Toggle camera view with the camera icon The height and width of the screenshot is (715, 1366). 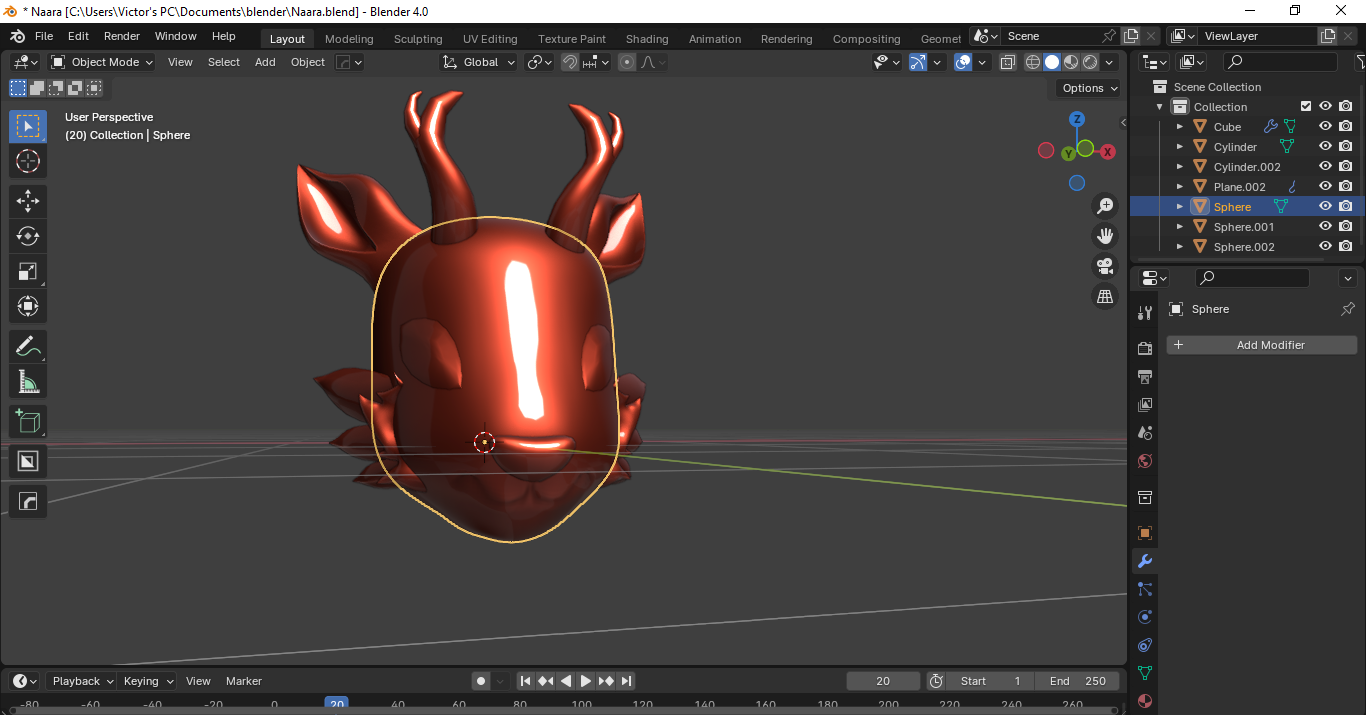click(1105, 266)
